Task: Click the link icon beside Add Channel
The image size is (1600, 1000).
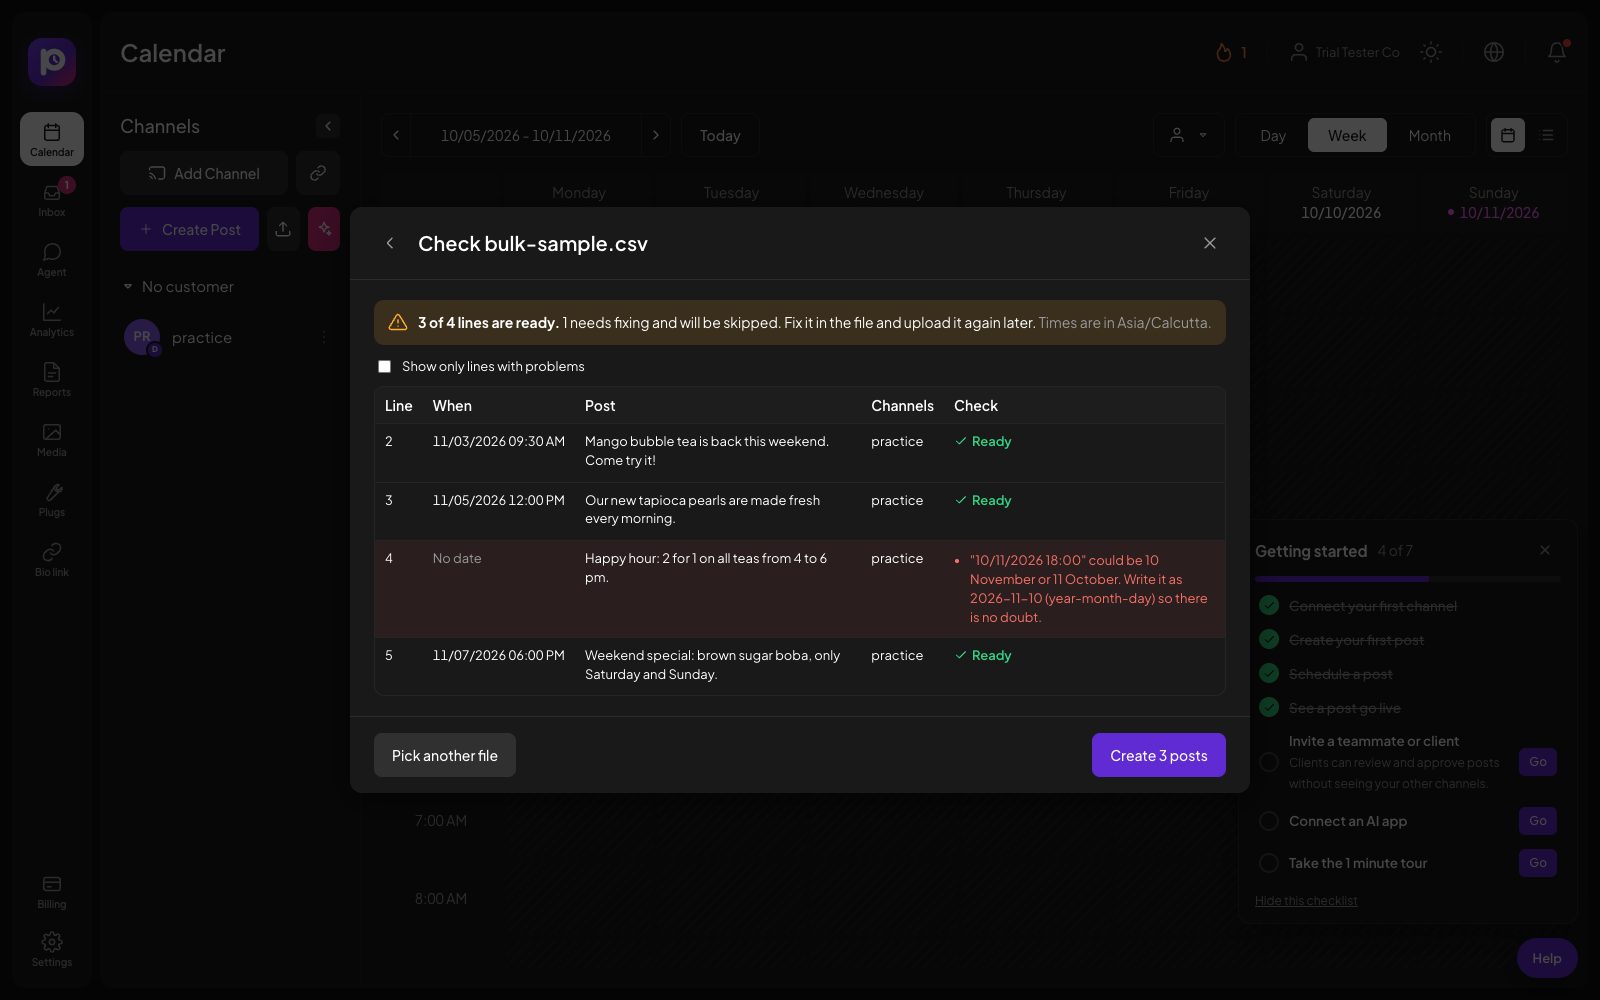Action: [318, 173]
